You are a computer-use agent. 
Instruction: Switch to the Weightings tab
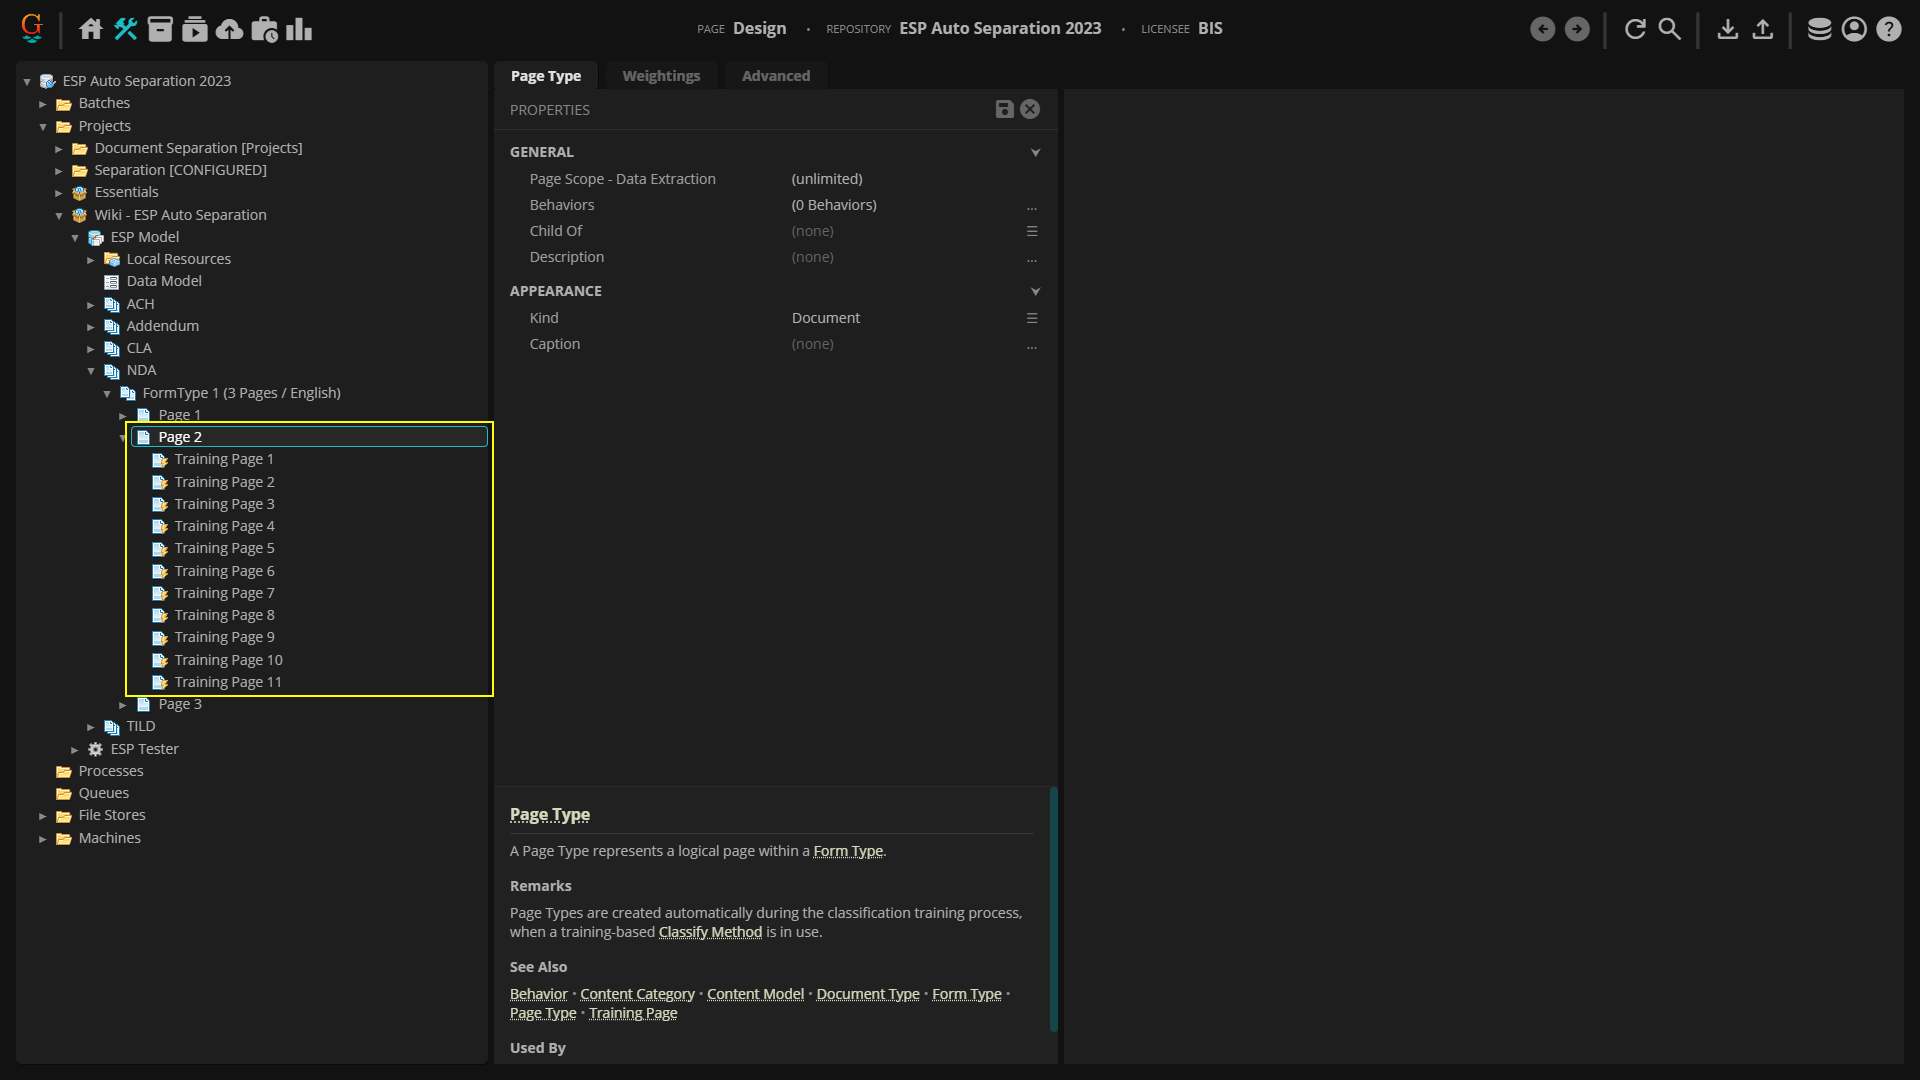tap(660, 76)
